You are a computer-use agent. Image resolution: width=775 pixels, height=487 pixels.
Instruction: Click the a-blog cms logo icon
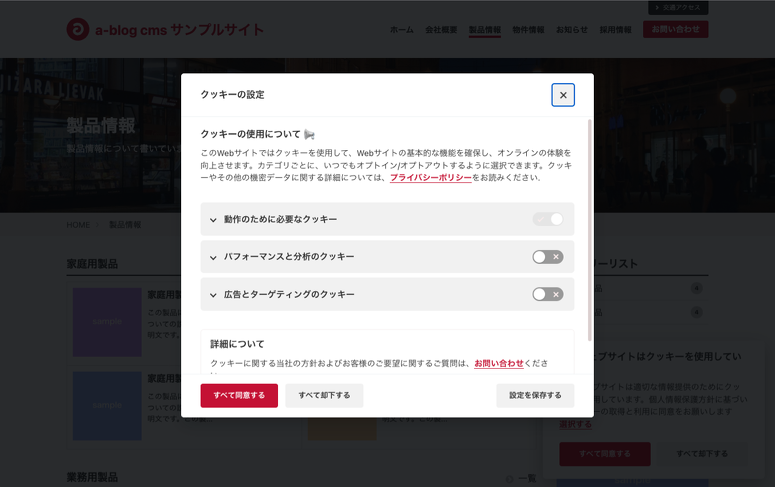click(78, 30)
